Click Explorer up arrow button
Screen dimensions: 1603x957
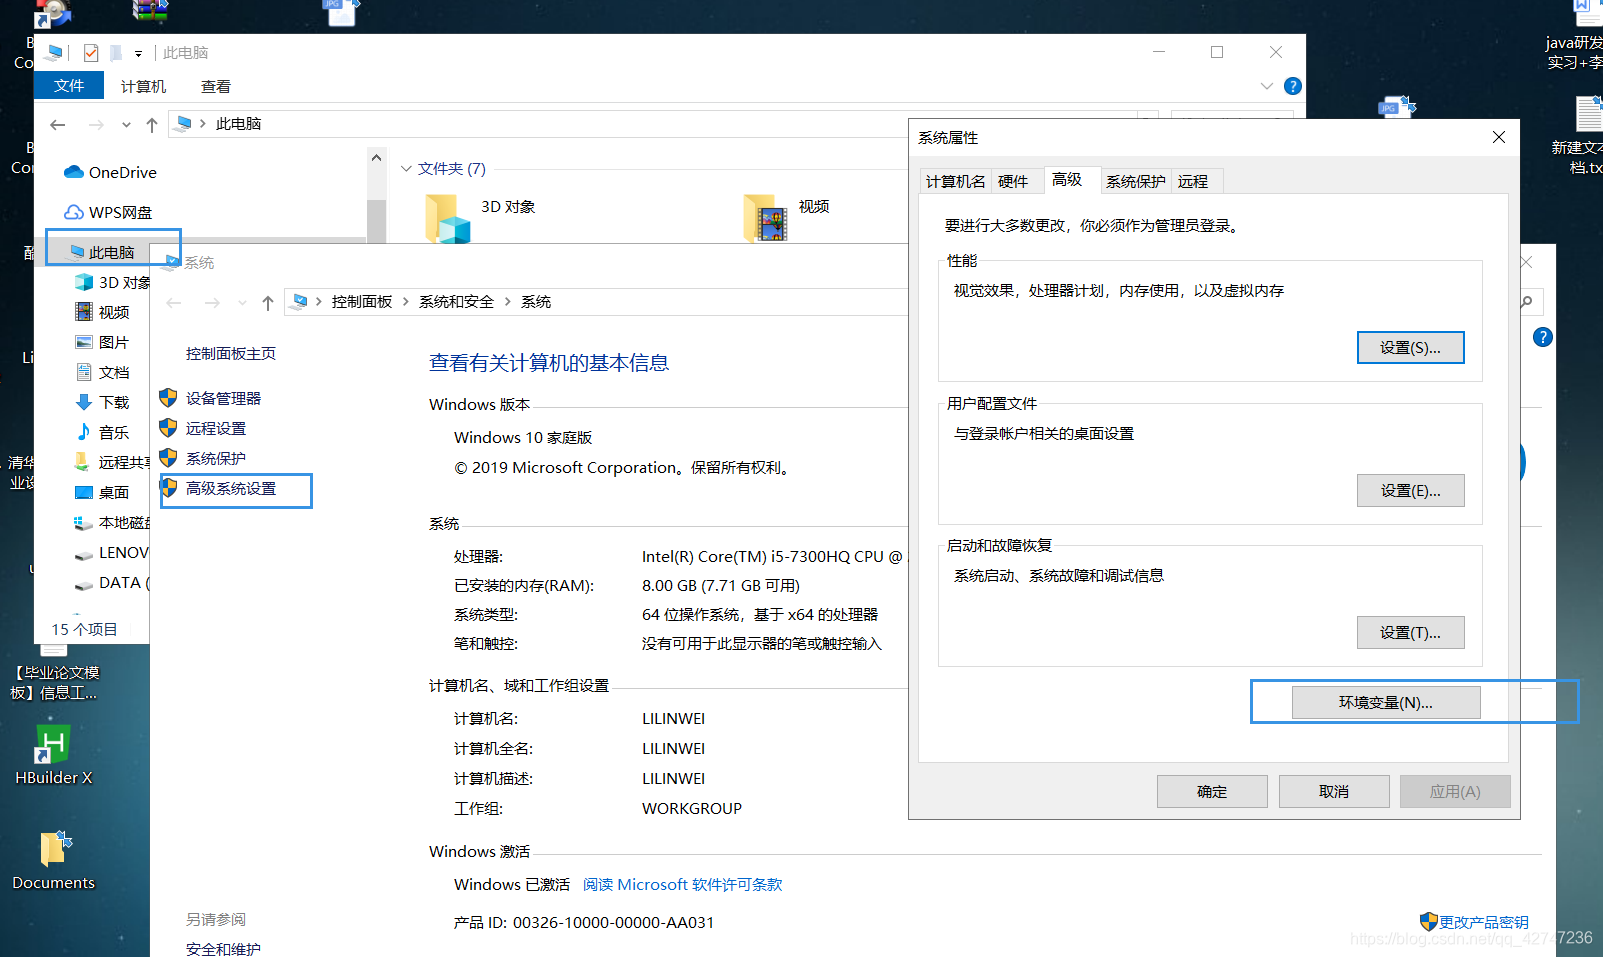[152, 125]
